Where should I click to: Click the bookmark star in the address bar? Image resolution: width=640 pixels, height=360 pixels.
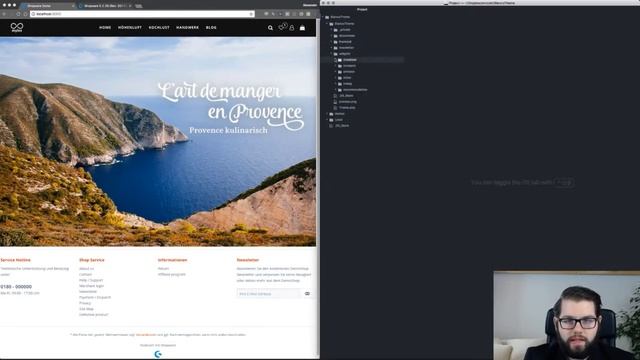[x=251, y=14]
